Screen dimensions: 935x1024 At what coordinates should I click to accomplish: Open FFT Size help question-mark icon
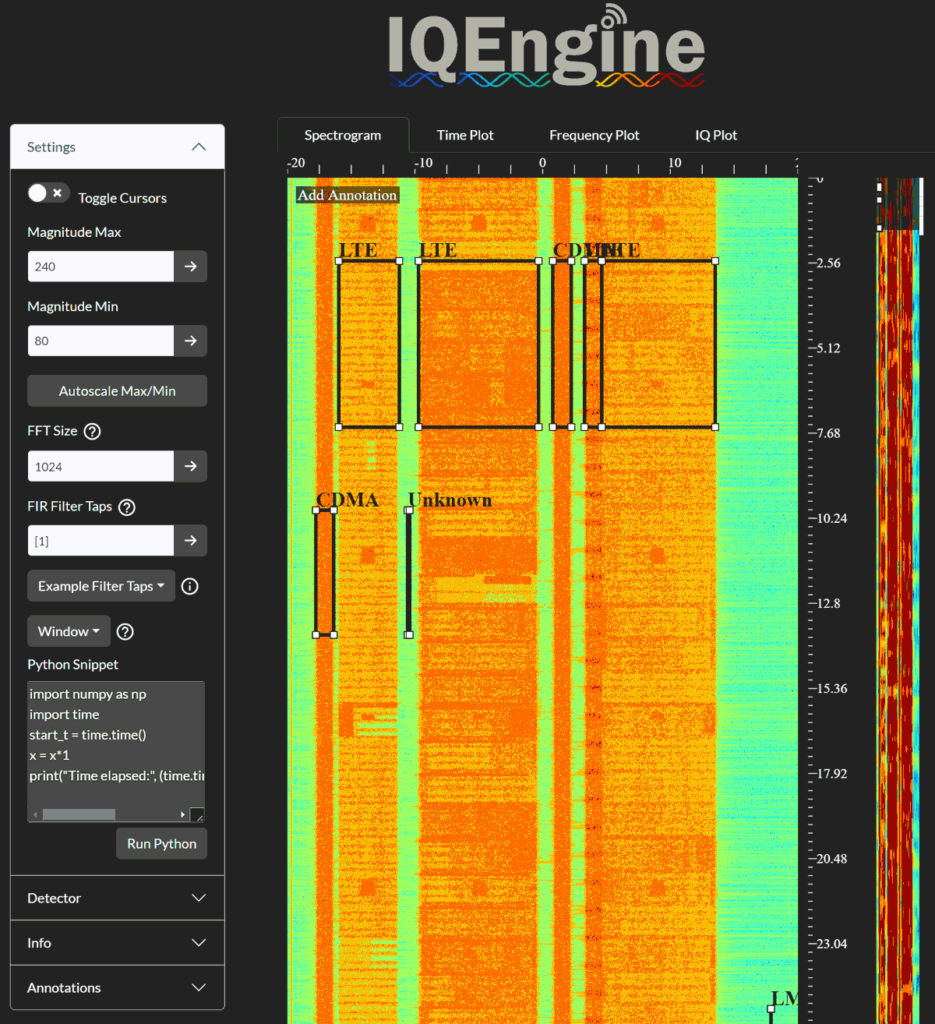(93, 432)
